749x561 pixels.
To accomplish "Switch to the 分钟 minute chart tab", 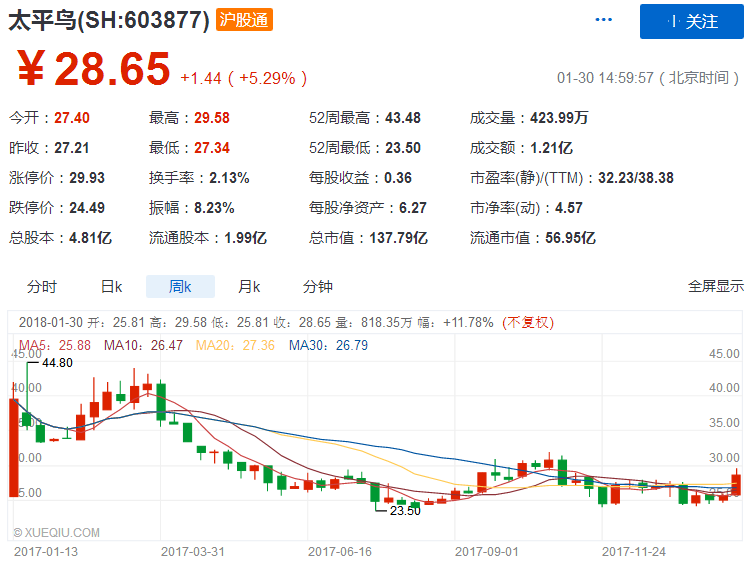I will tap(318, 287).
